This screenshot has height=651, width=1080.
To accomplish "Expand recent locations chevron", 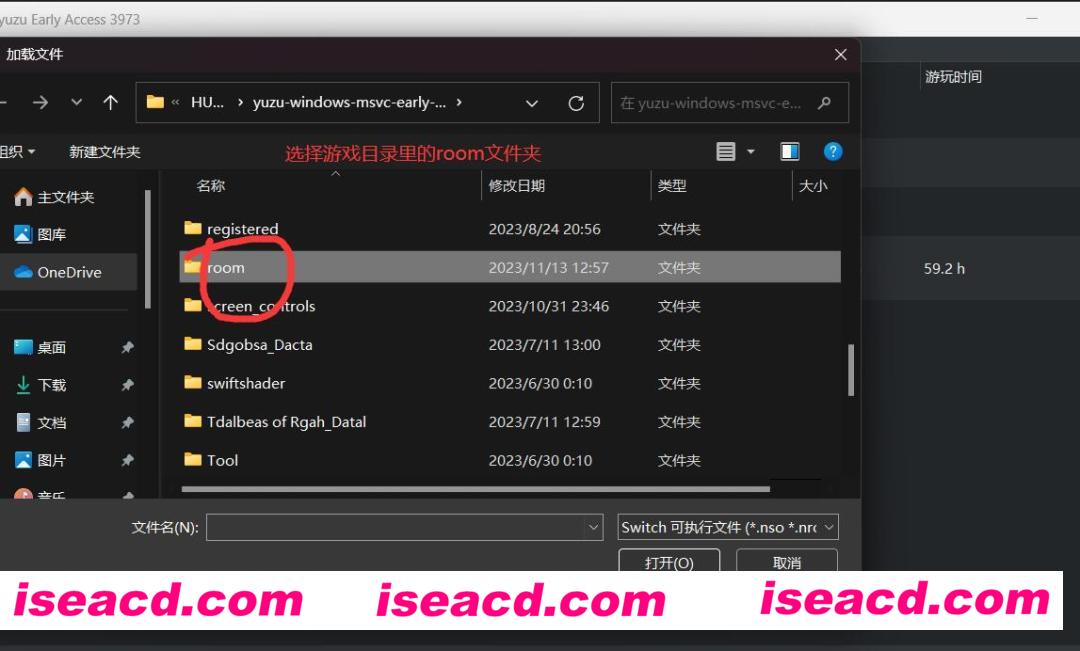I will pos(77,103).
